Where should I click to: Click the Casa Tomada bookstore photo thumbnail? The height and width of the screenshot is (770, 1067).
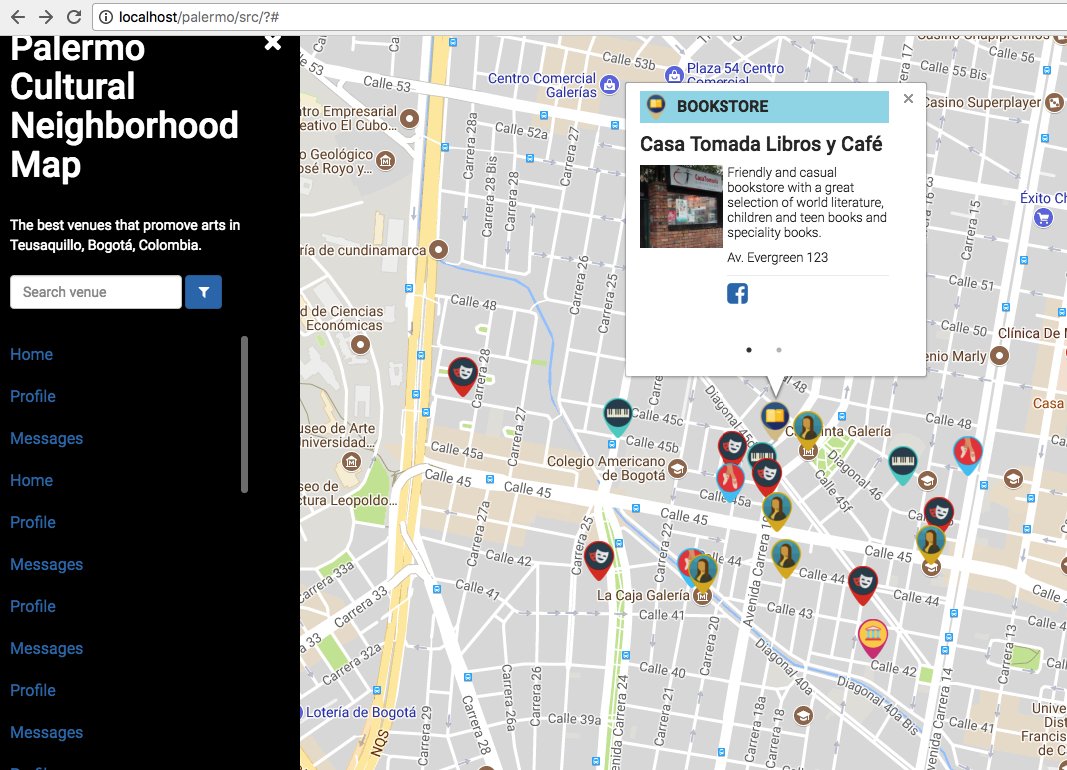click(x=681, y=206)
